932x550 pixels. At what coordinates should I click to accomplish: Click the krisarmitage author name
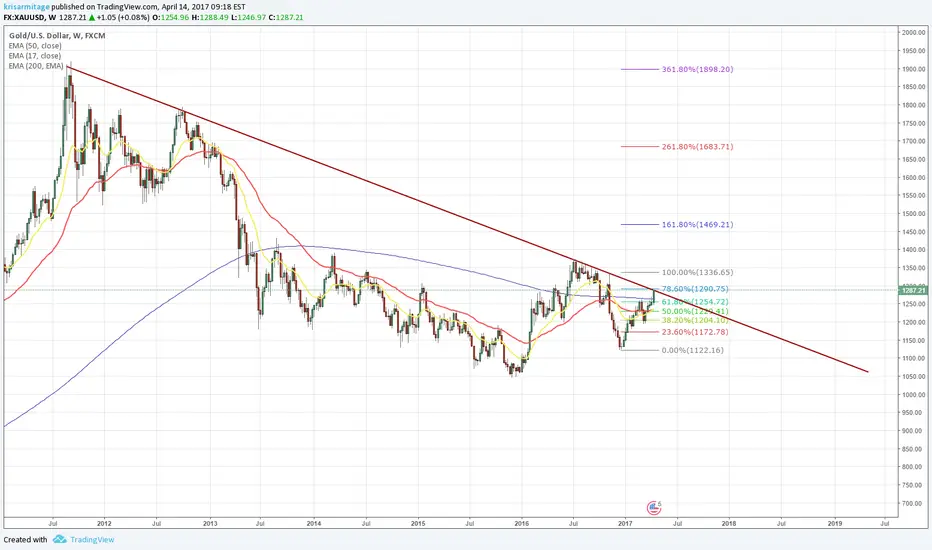pyautogui.click(x=26, y=7)
